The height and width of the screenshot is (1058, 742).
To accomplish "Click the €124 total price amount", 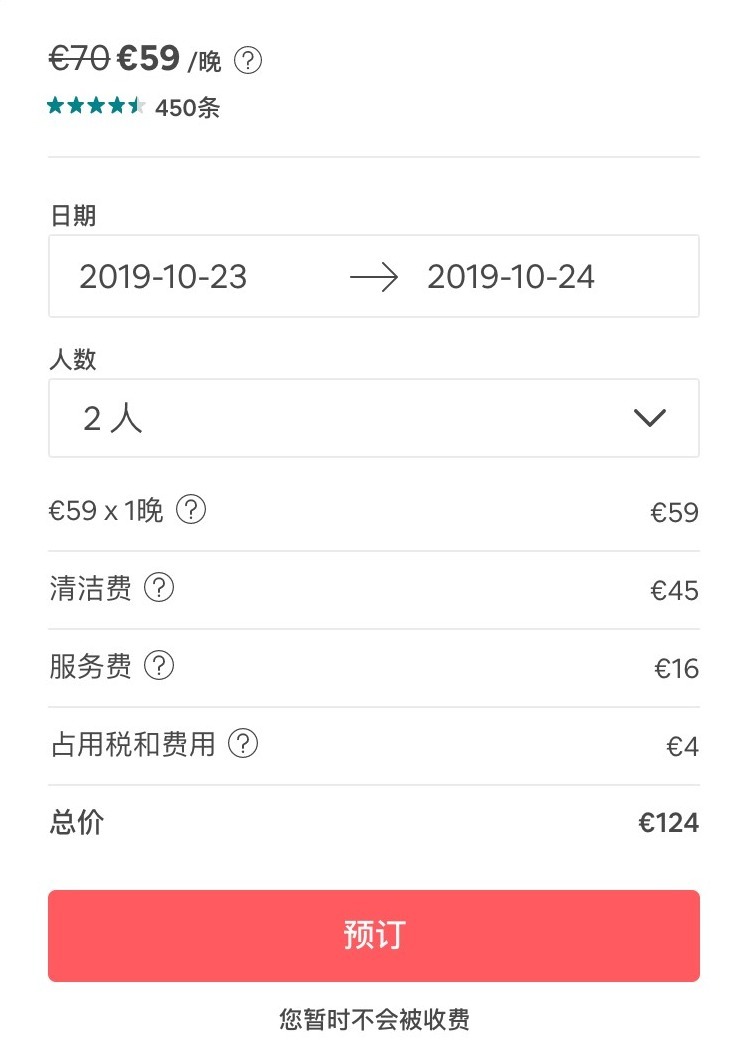I will (669, 823).
